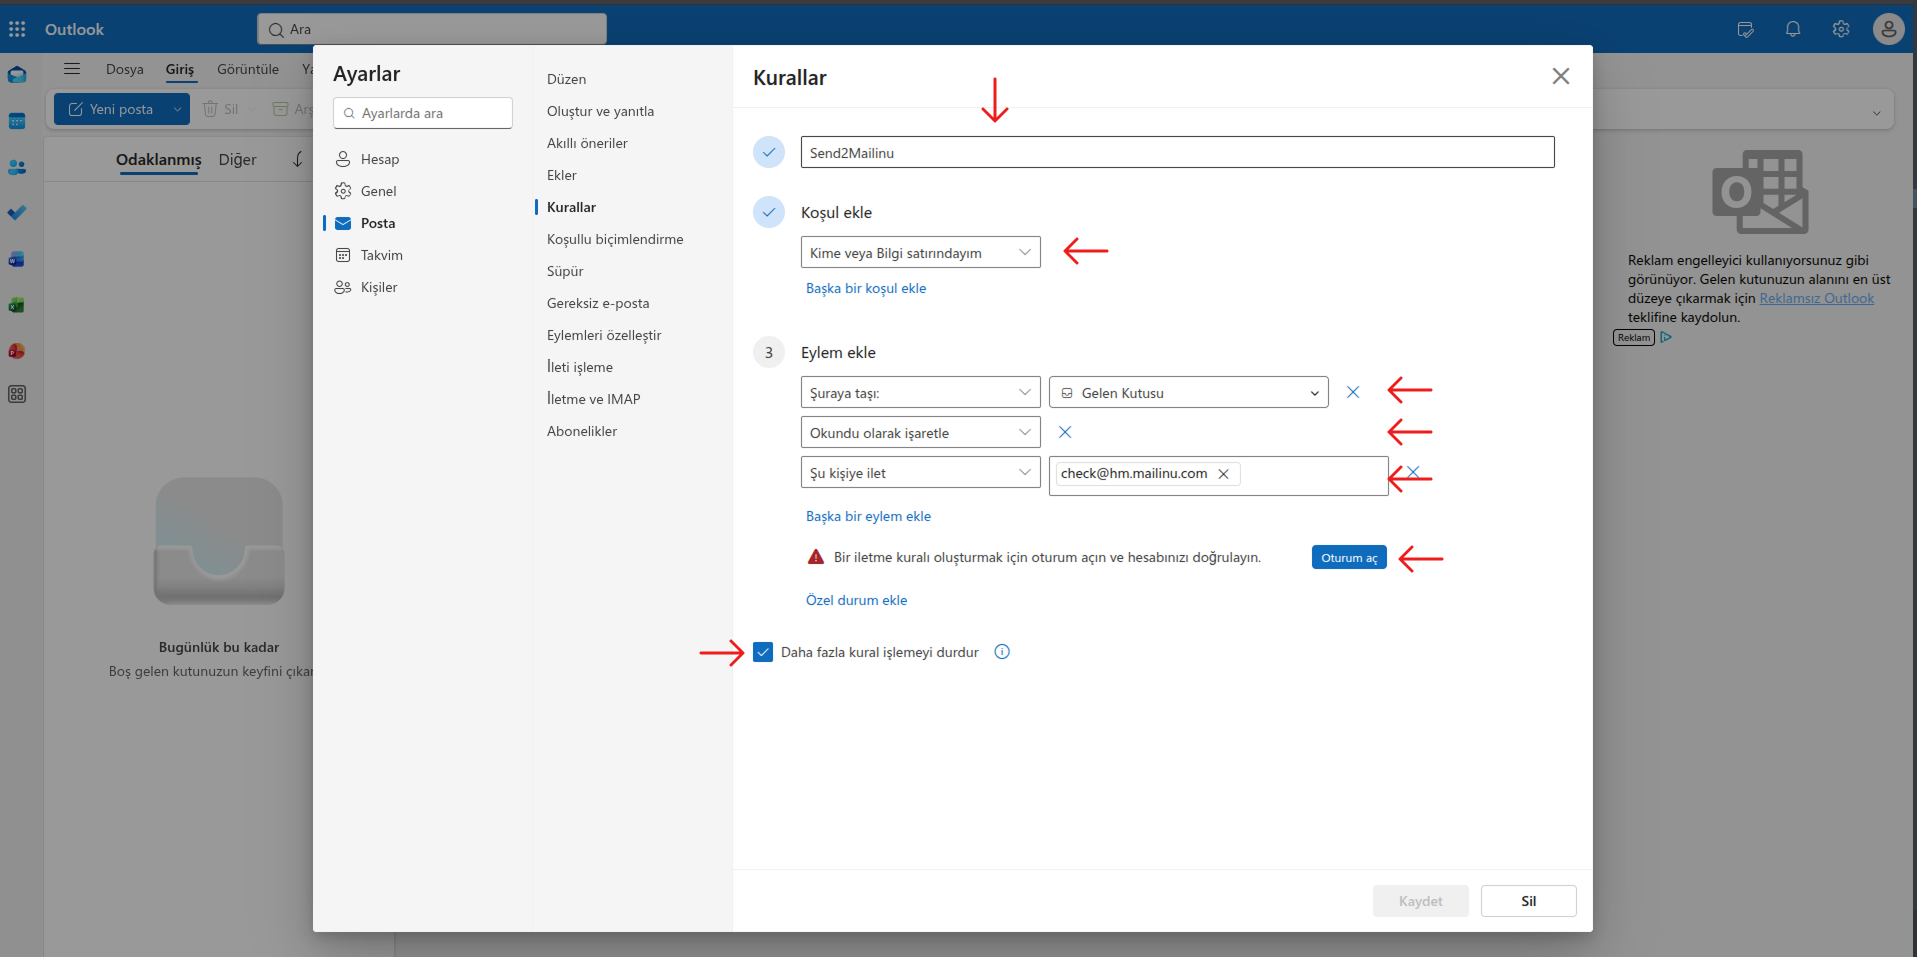Click the Sil button in dialog

pyautogui.click(x=1529, y=901)
